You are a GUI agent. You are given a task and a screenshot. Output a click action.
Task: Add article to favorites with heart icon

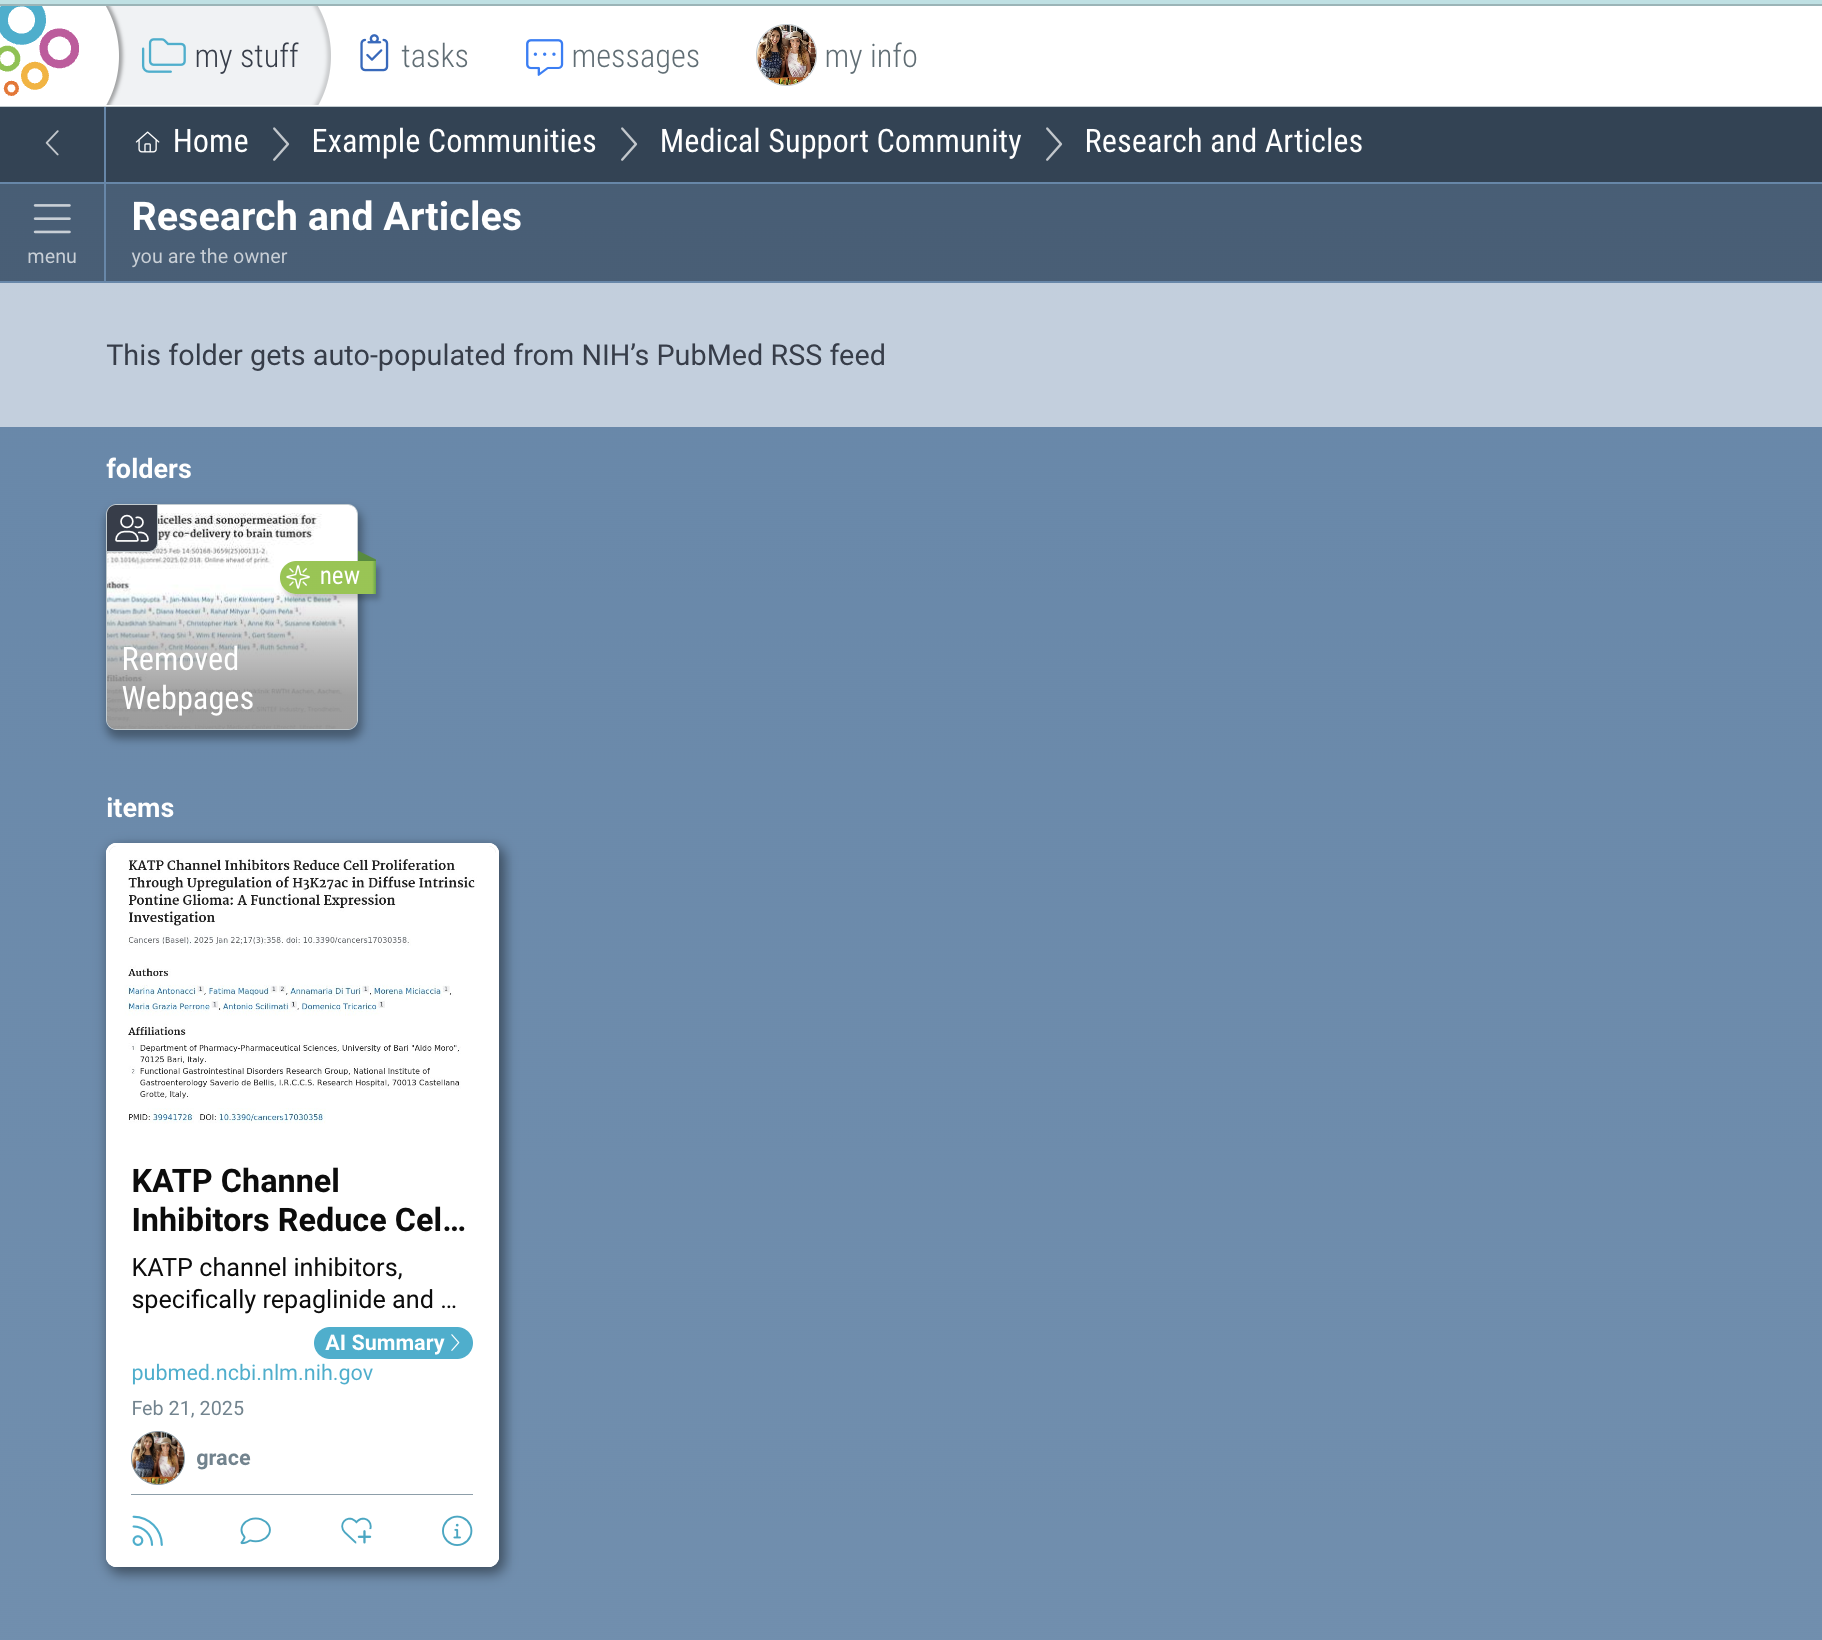(x=356, y=1531)
